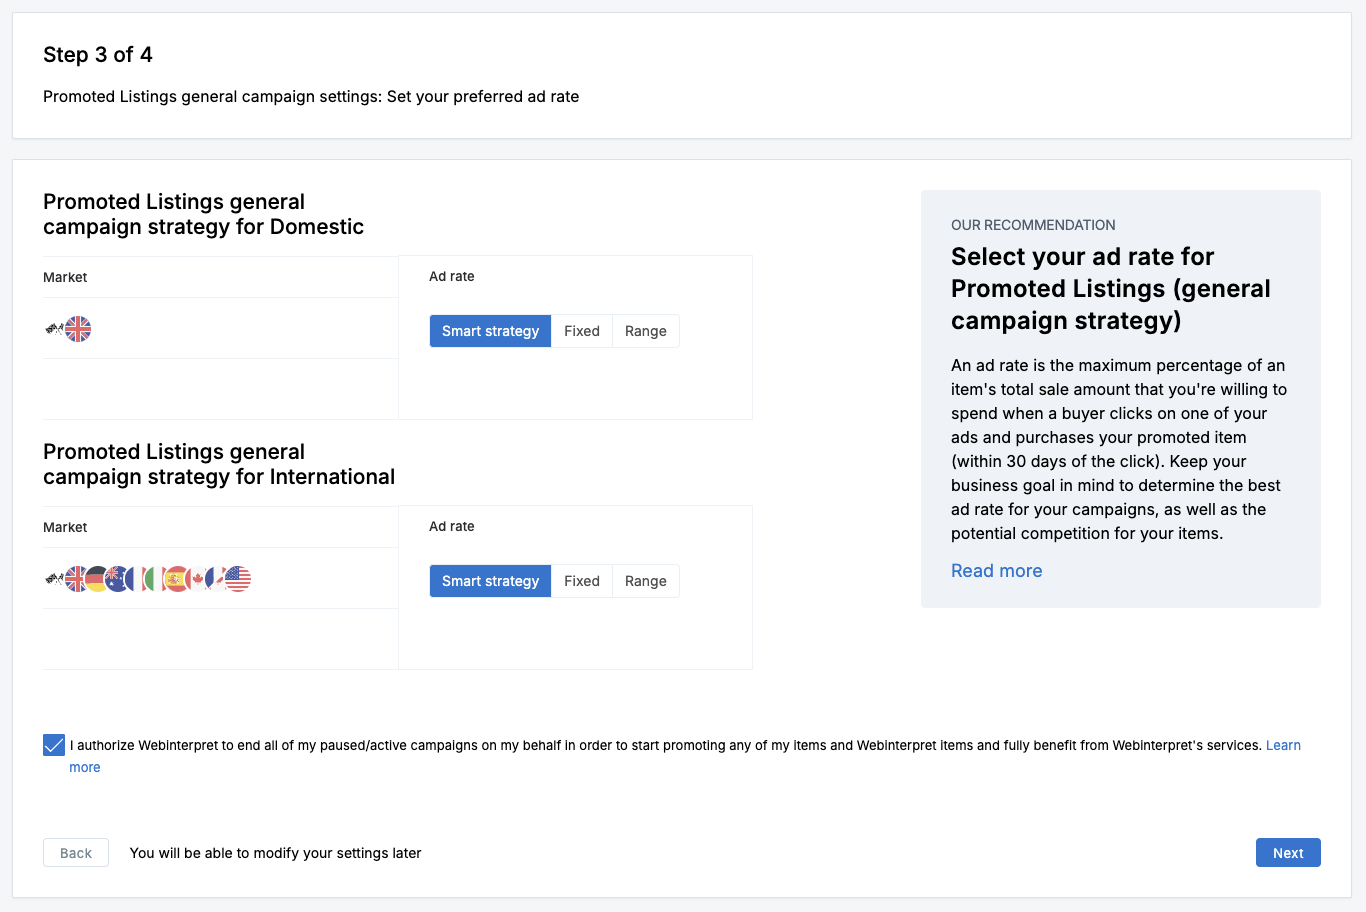Switch International ad rate to Range

click(646, 581)
